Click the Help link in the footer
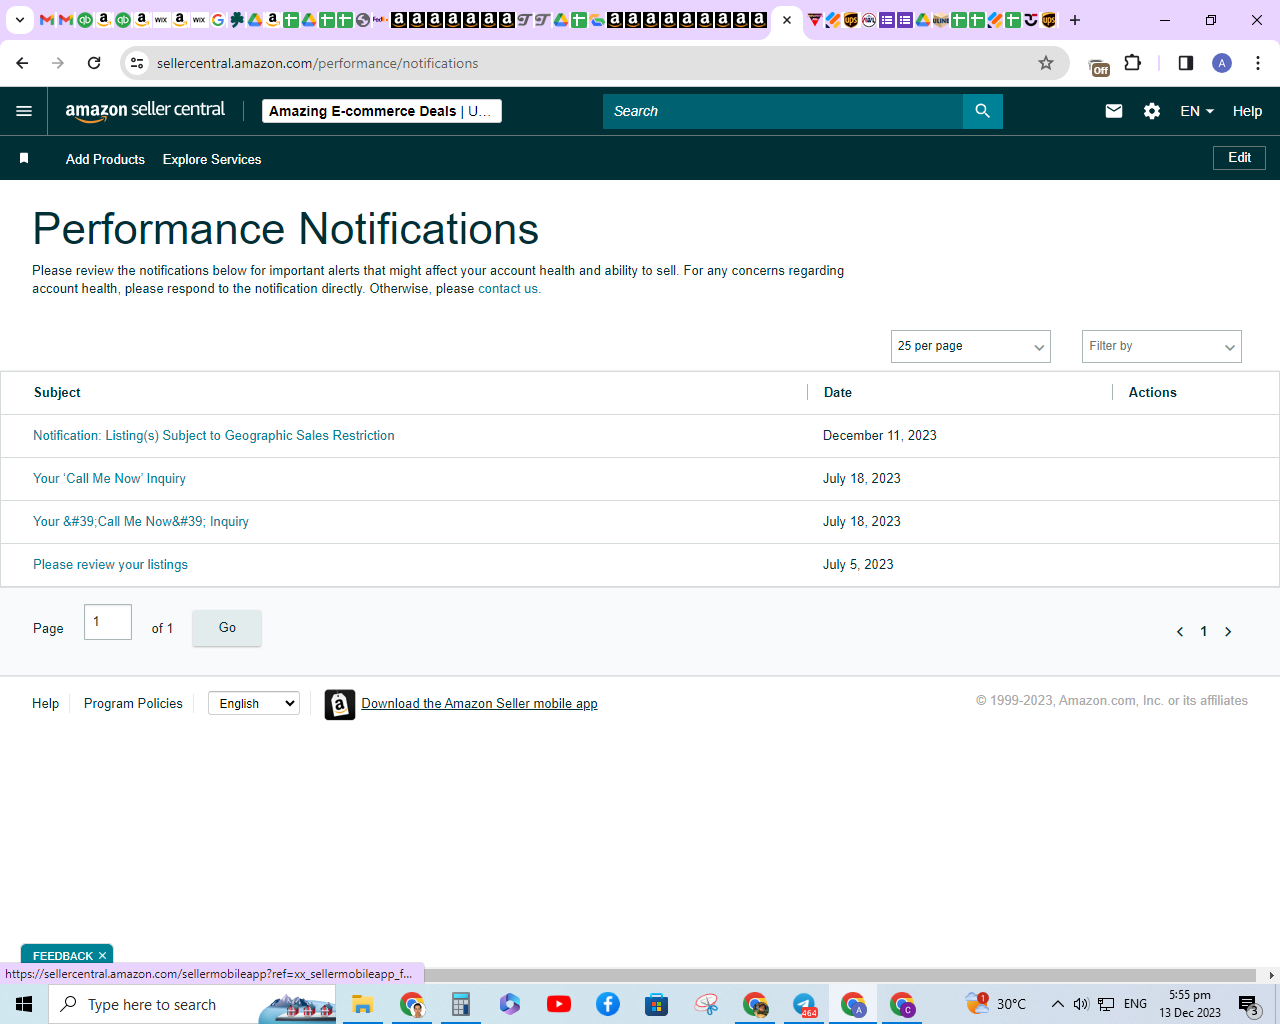 point(45,704)
